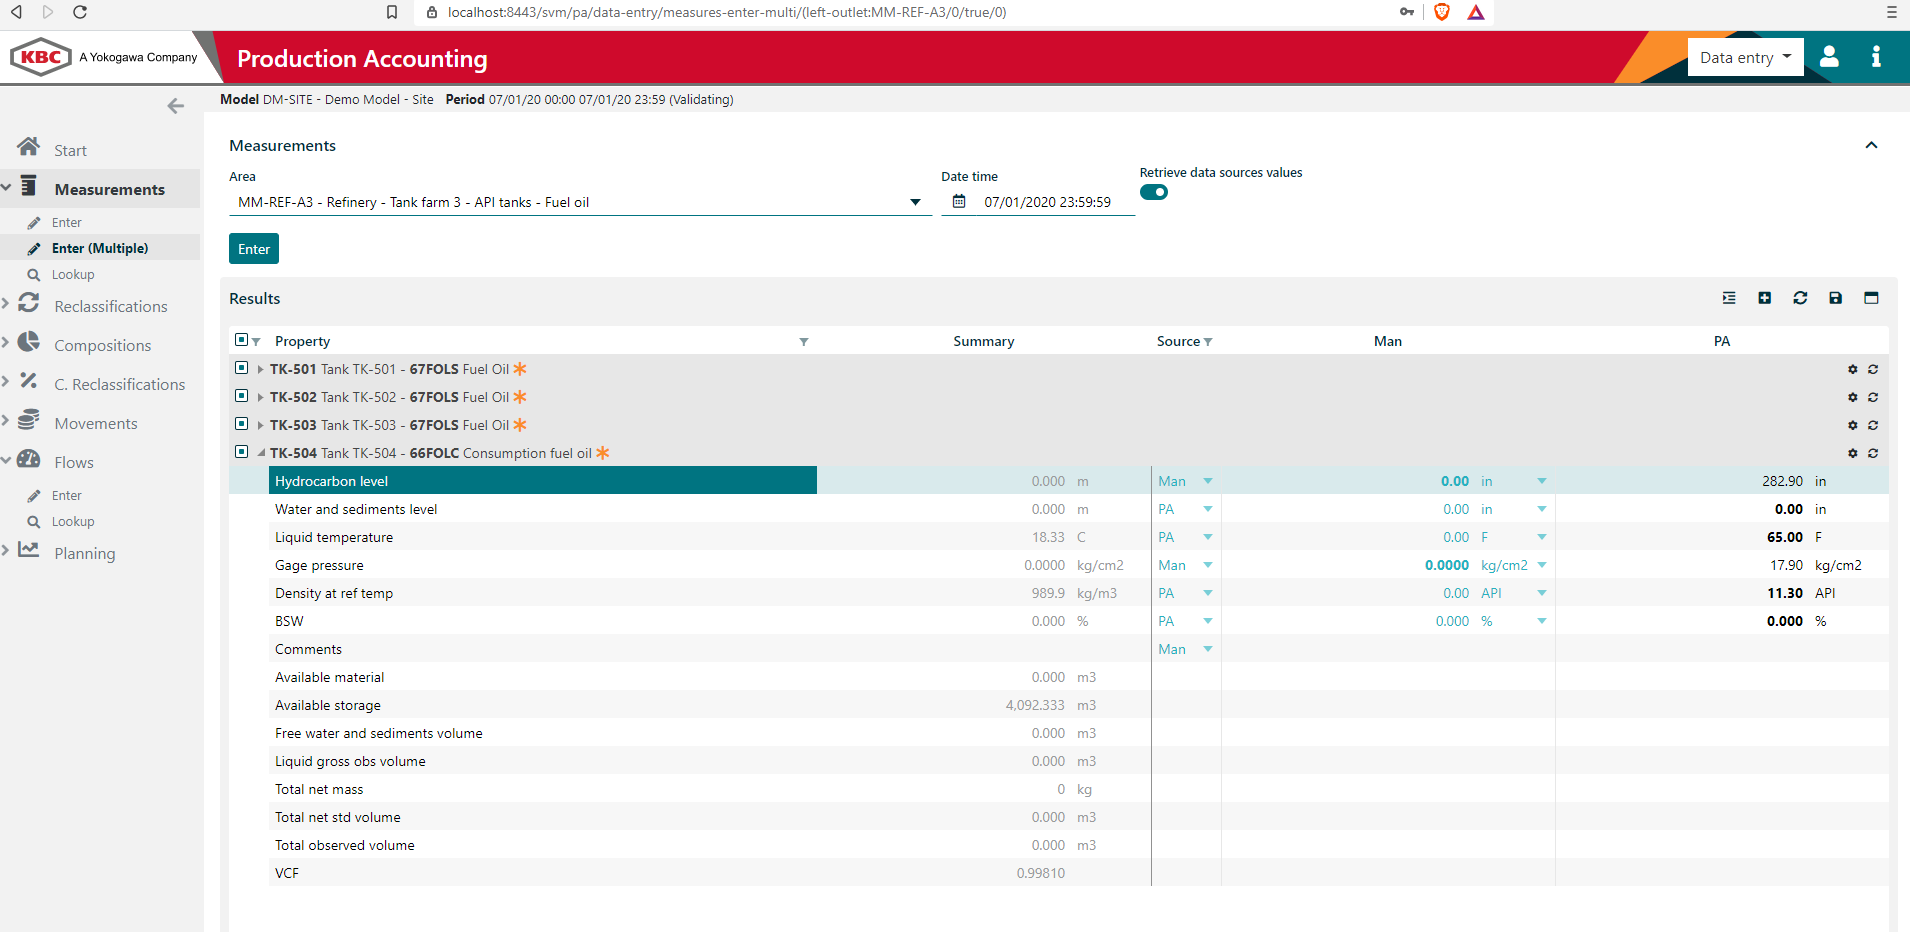Viewport: 1910px width, 932px height.
Task: Select the save results icon
Action: [x=1835, y=298]
